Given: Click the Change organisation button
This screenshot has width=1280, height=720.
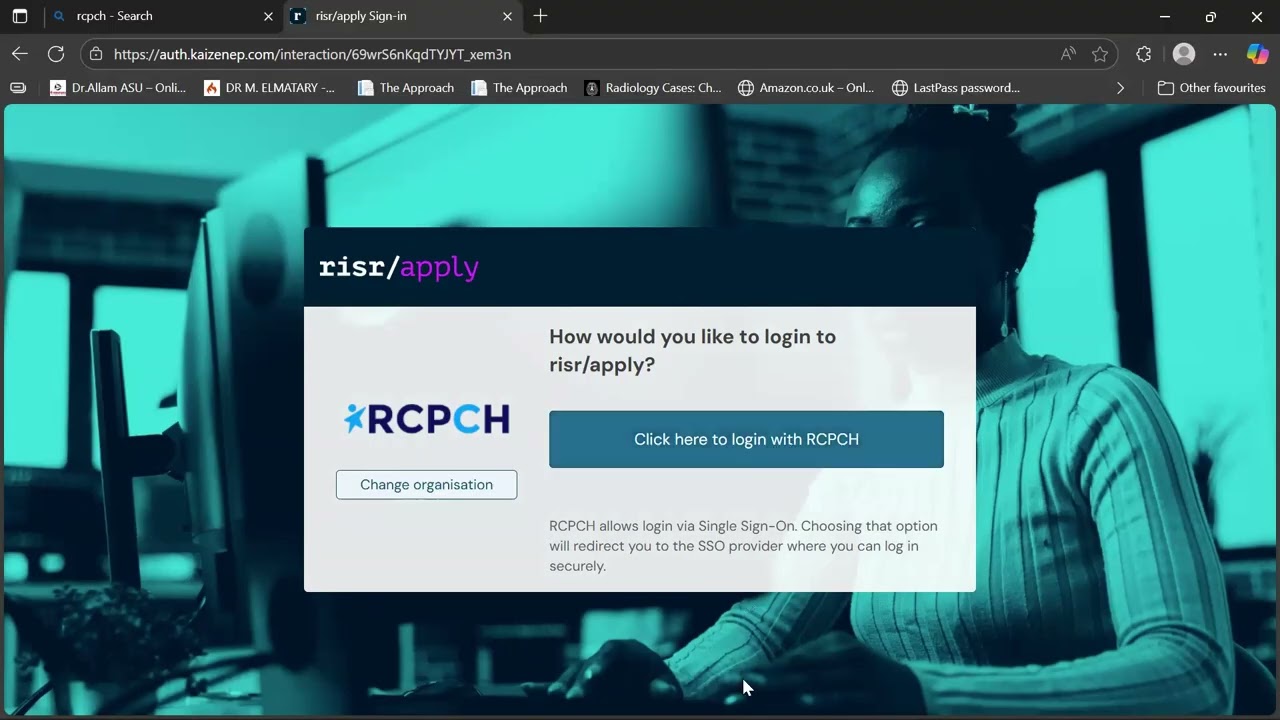Looking at the screenshot, I should coord(426,485).
